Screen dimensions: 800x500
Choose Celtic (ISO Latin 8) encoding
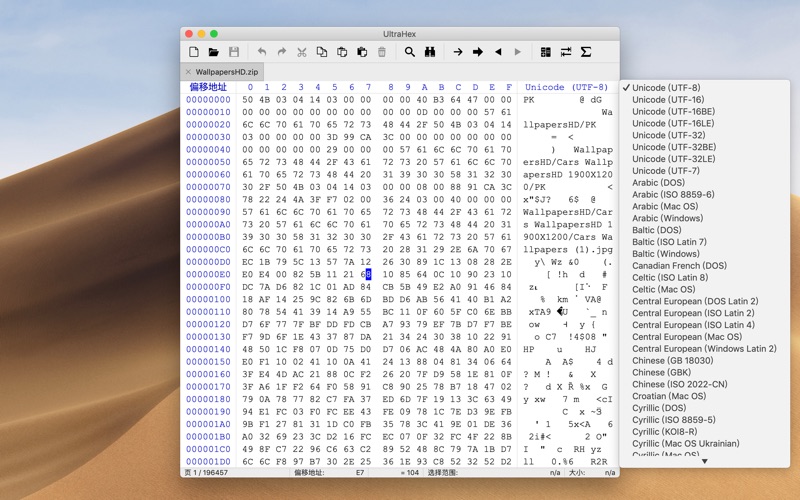[x=670, y=278]
